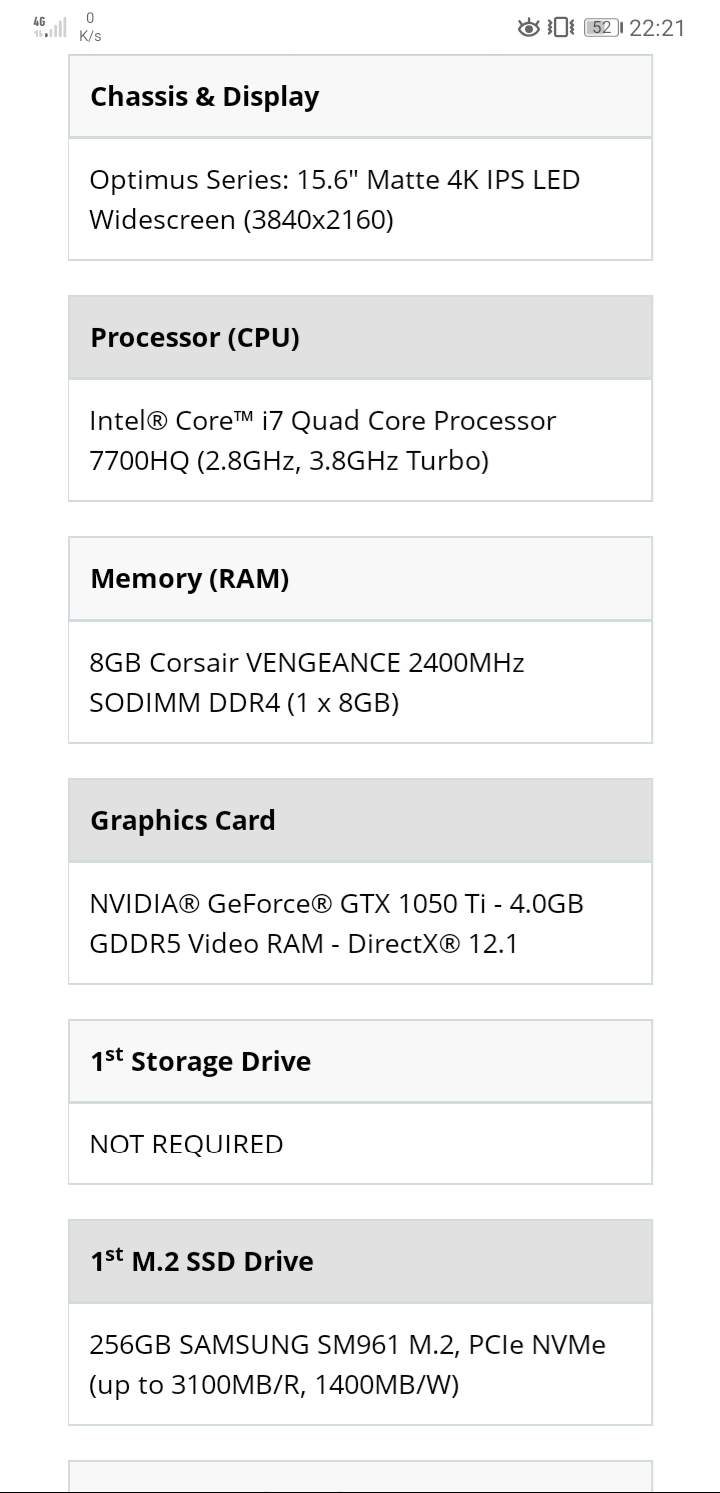Select the Chassis & Display header
This screenshot has height=1493, width=720.
pos(360,97)
